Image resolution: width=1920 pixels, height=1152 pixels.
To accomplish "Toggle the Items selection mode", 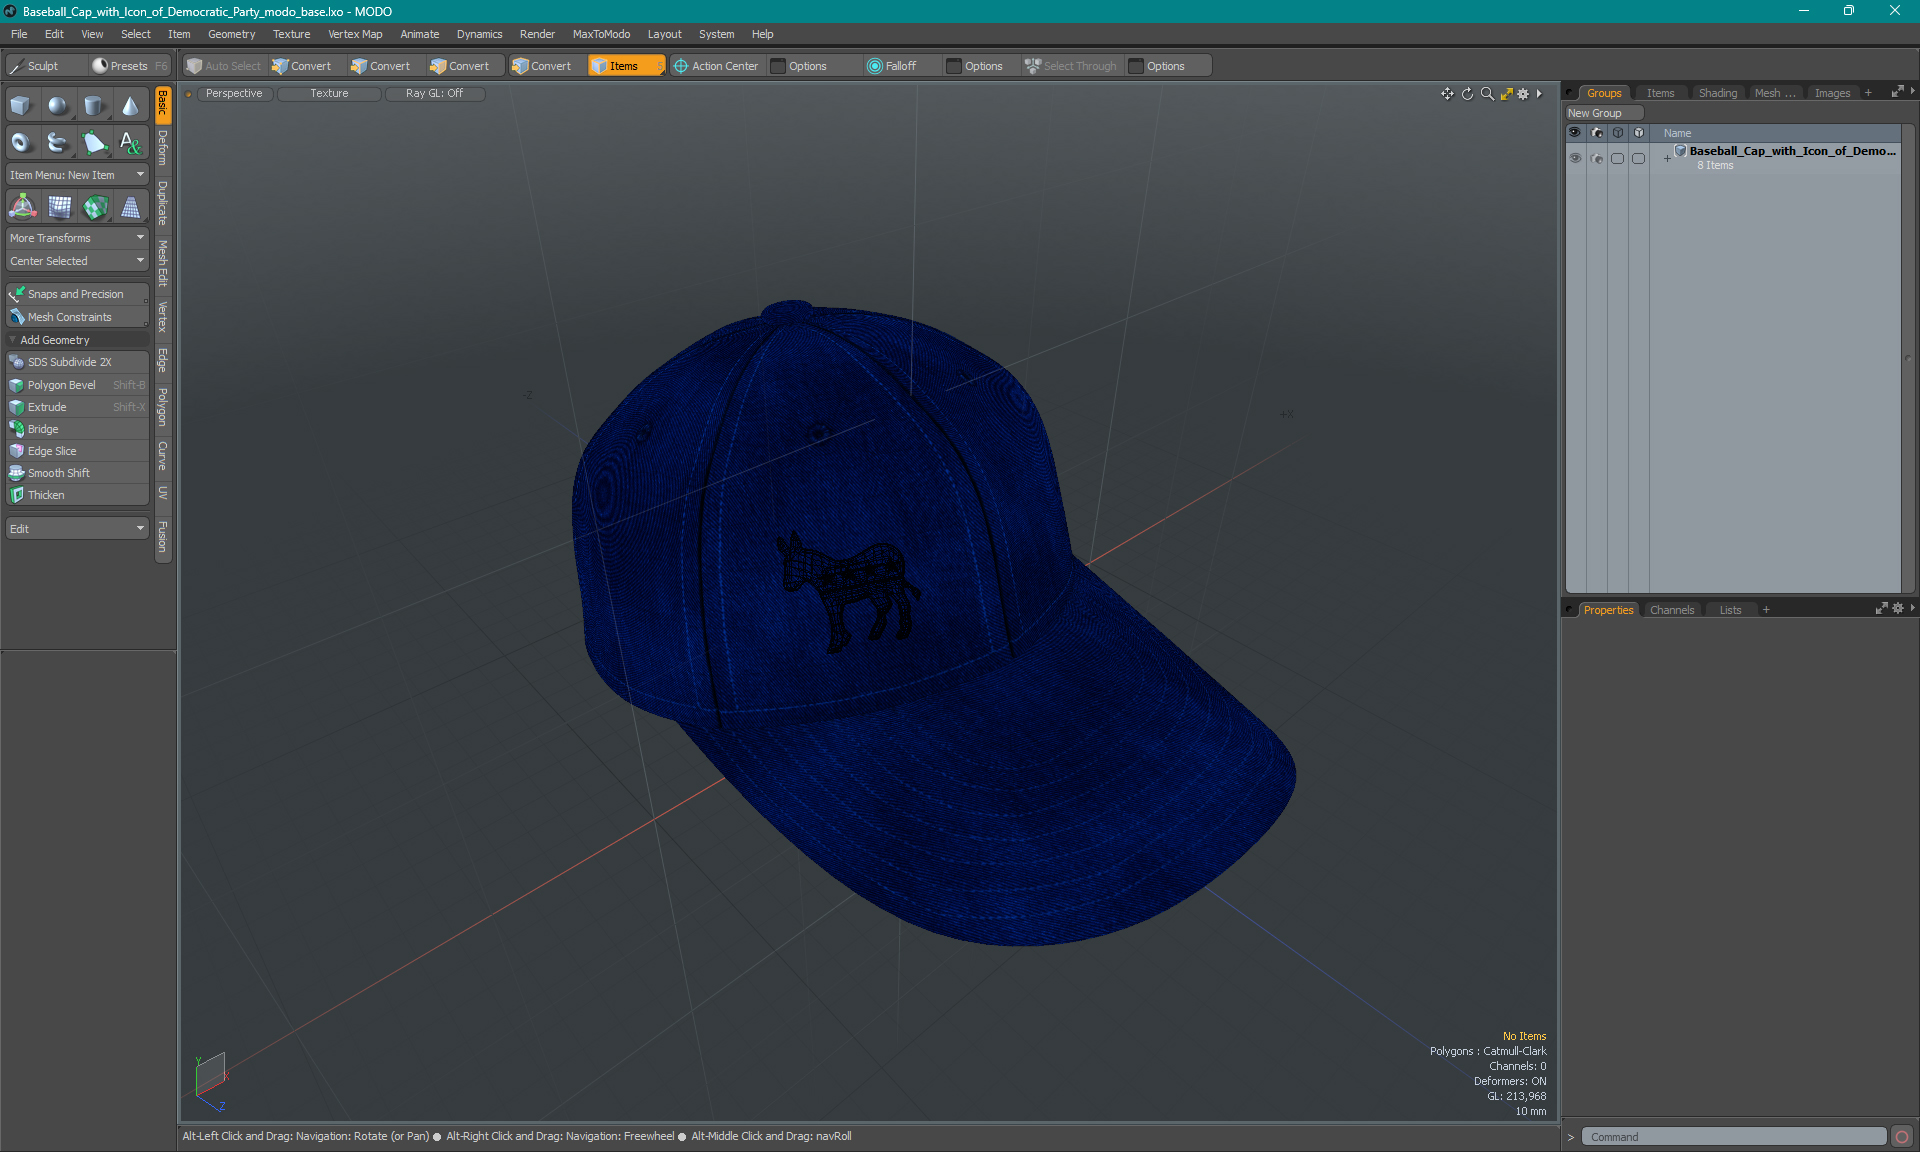I will point(625,66).
